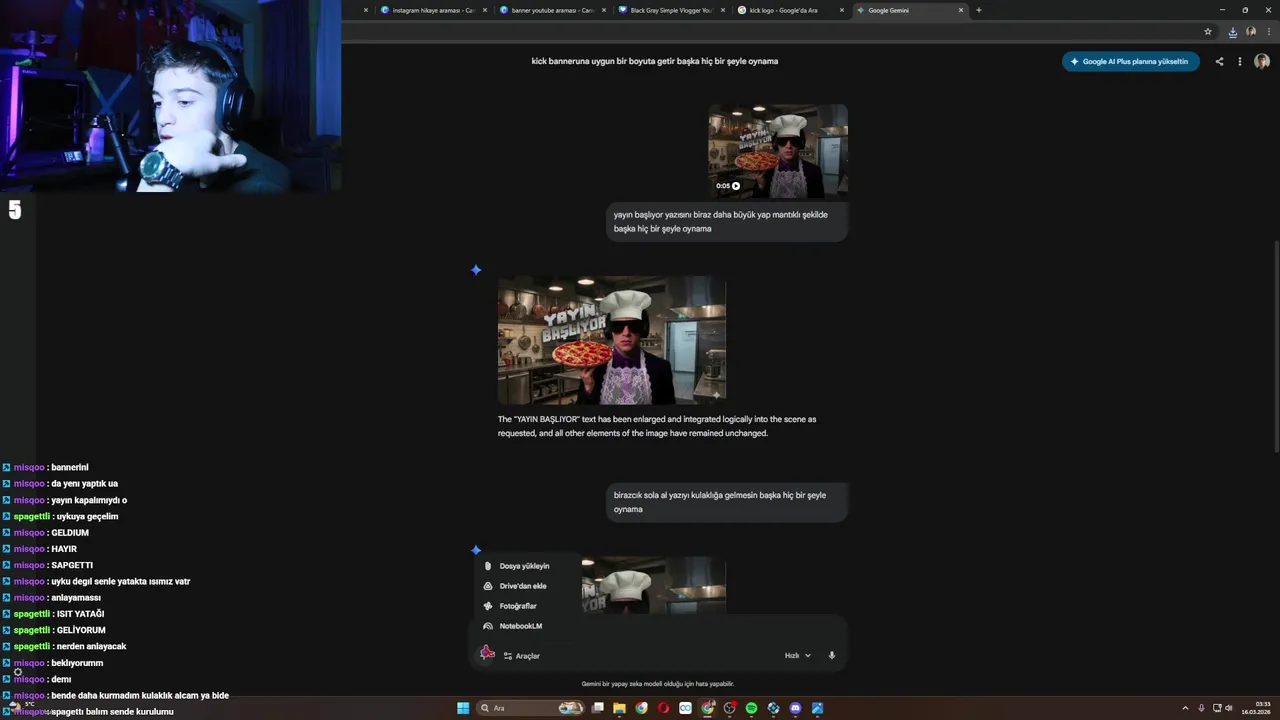This screenshot has width=1280, height=720.
Task: Activate the microphone voice input
Action: pos(831,656)
